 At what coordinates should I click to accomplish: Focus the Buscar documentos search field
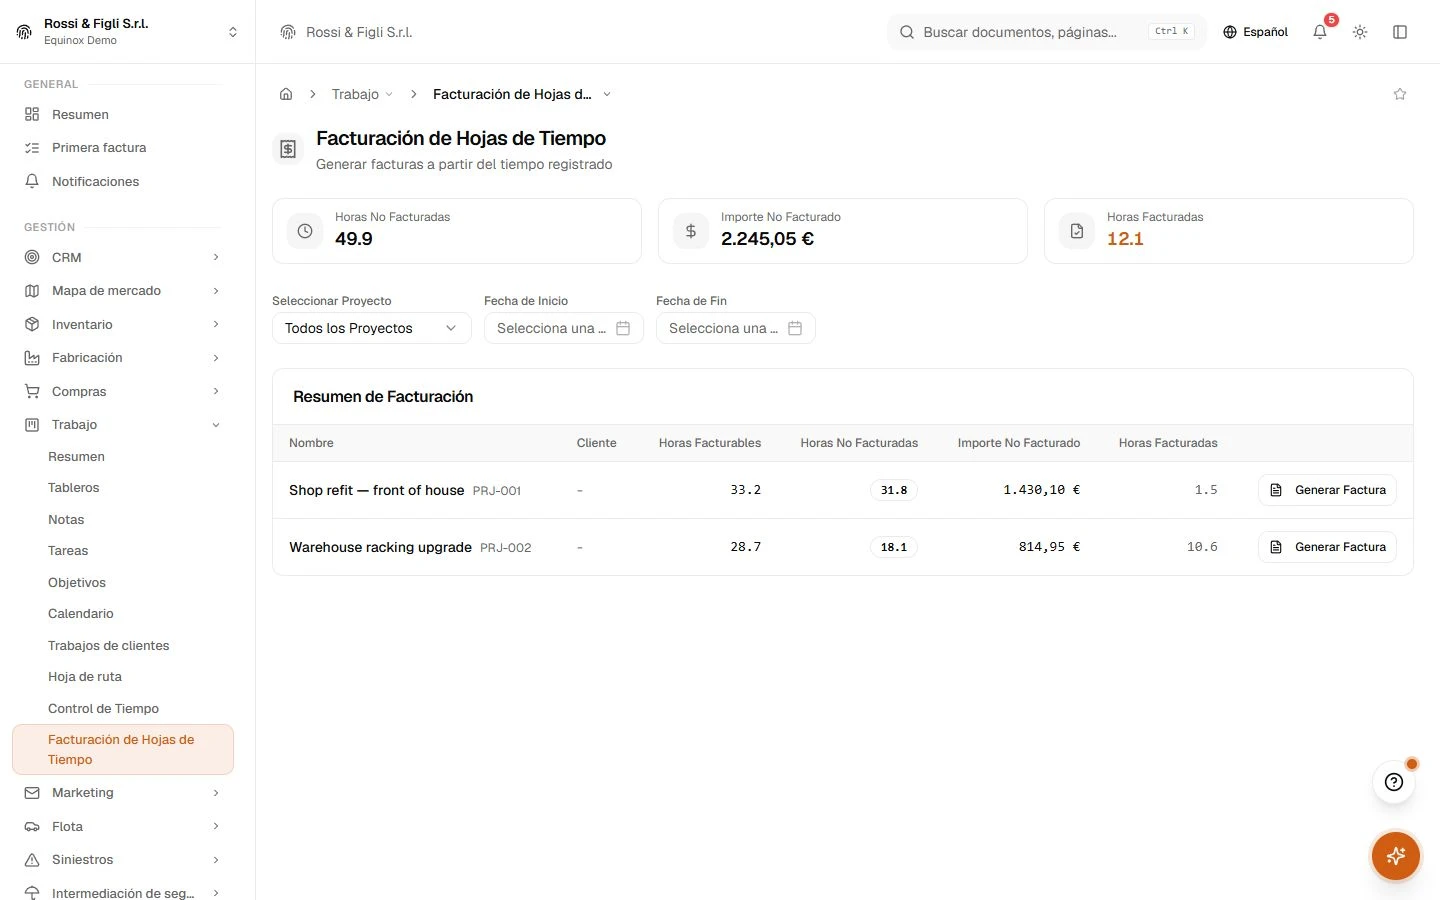pyautogui.click(x=1046, y=32)
